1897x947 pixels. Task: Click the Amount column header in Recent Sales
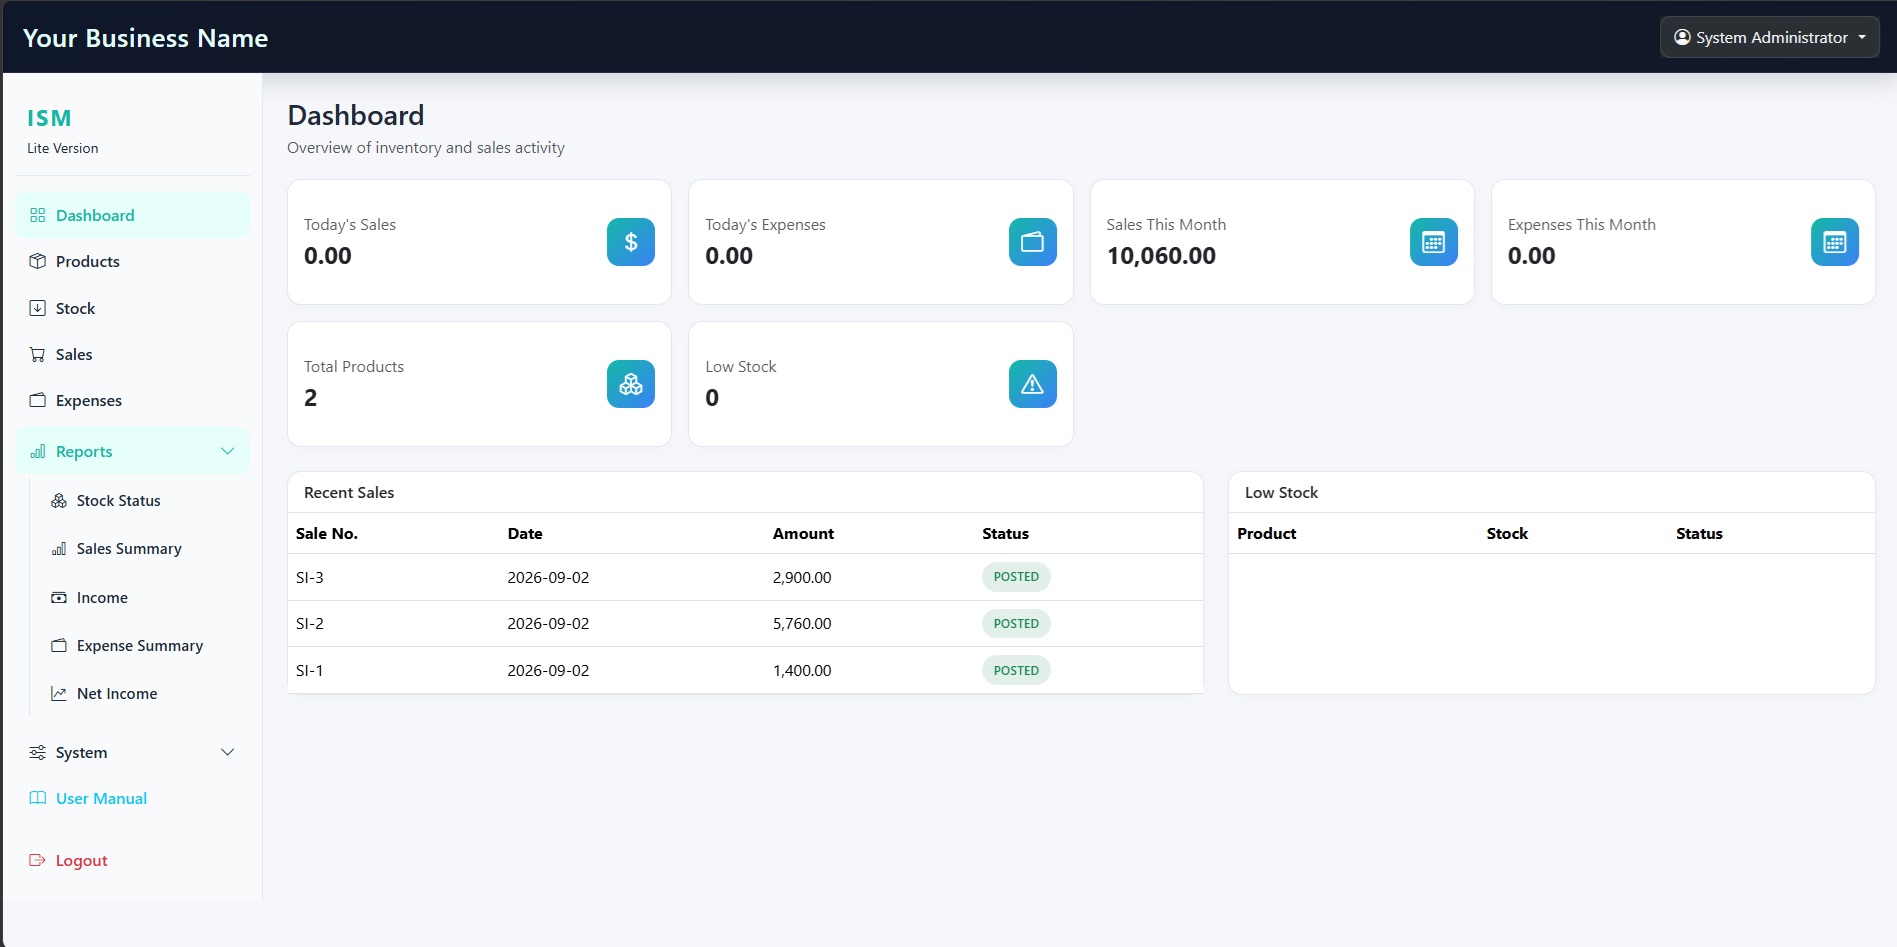pyautogui.click(x=803, y=533)
